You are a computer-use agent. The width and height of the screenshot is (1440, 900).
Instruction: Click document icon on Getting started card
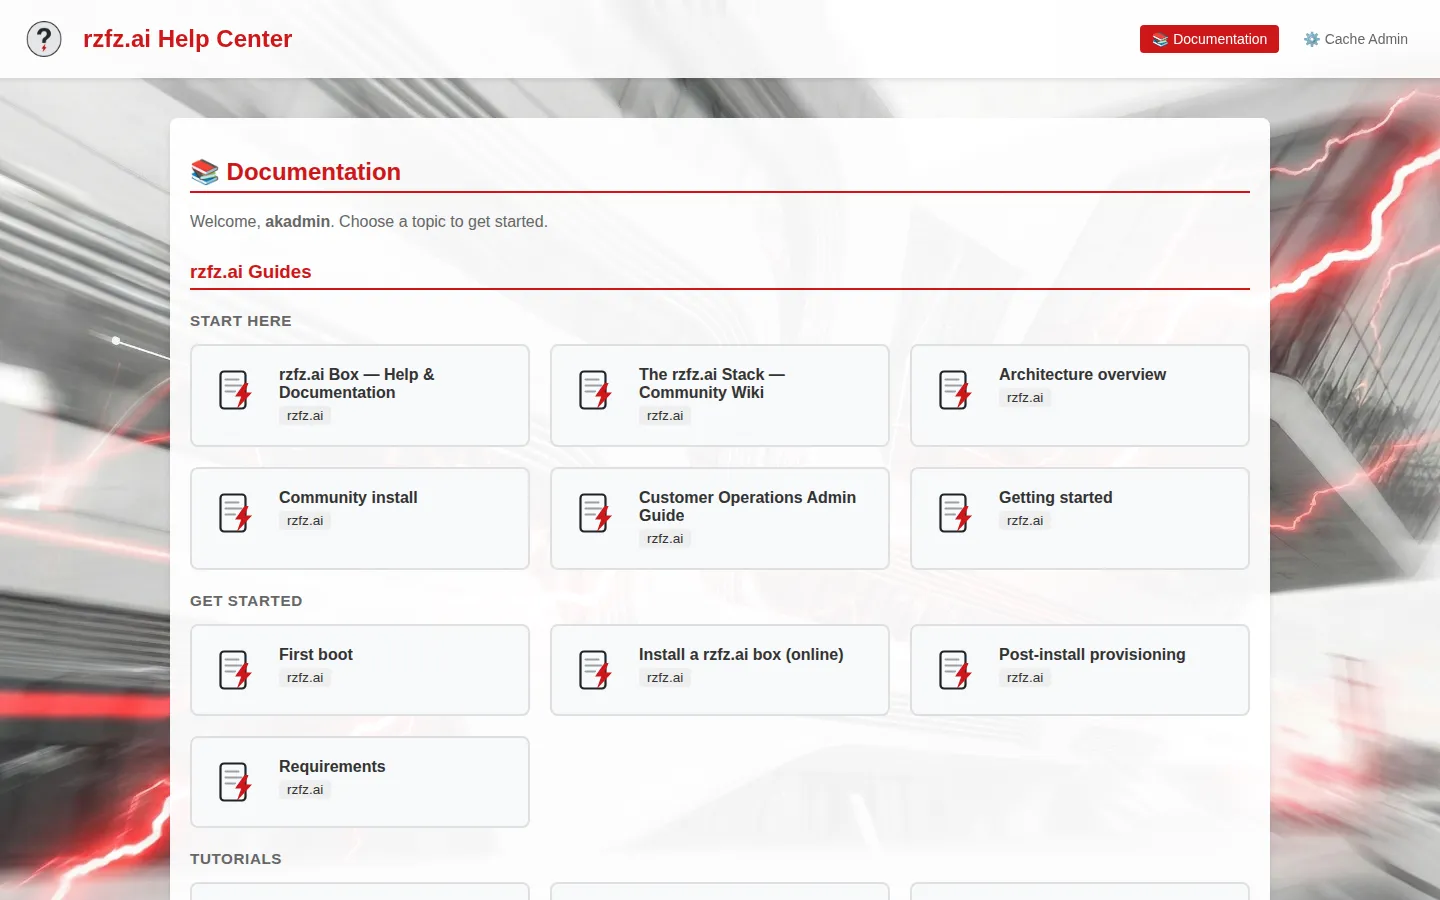coord(955,513)
